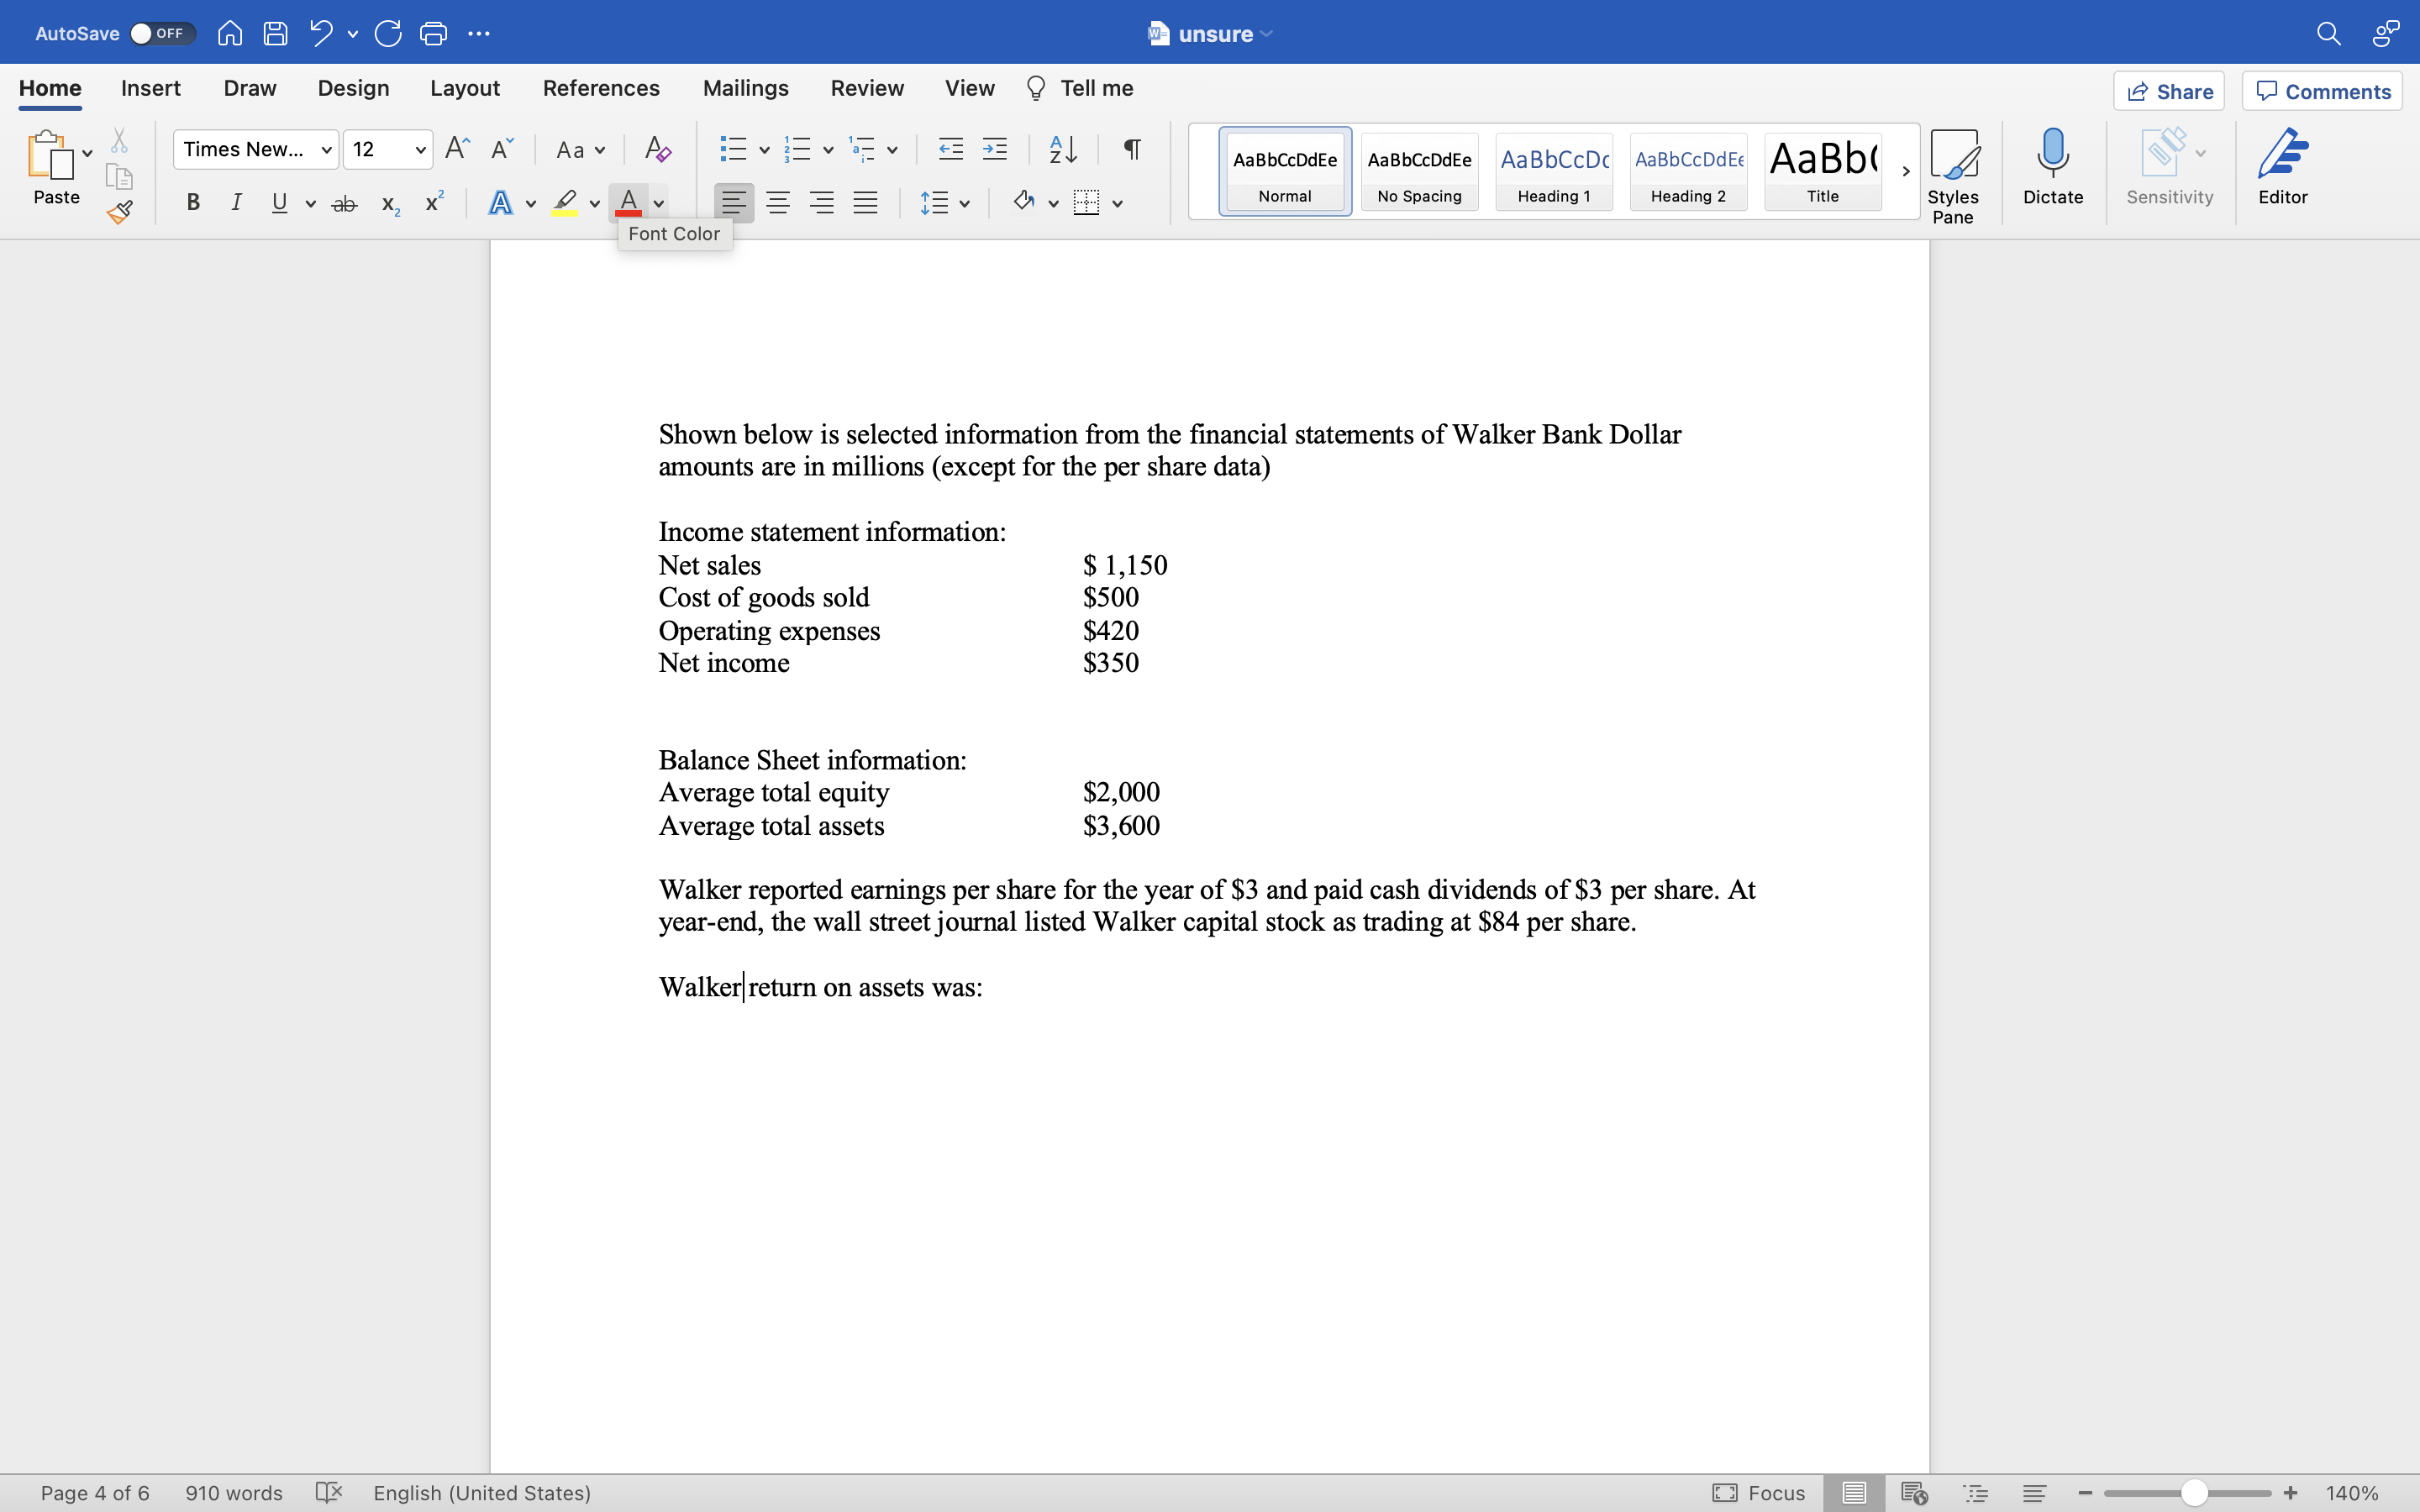This screenshot has height=1512, width=2420.
Task: Open the Comments panel
Action: pos(2322,90)
